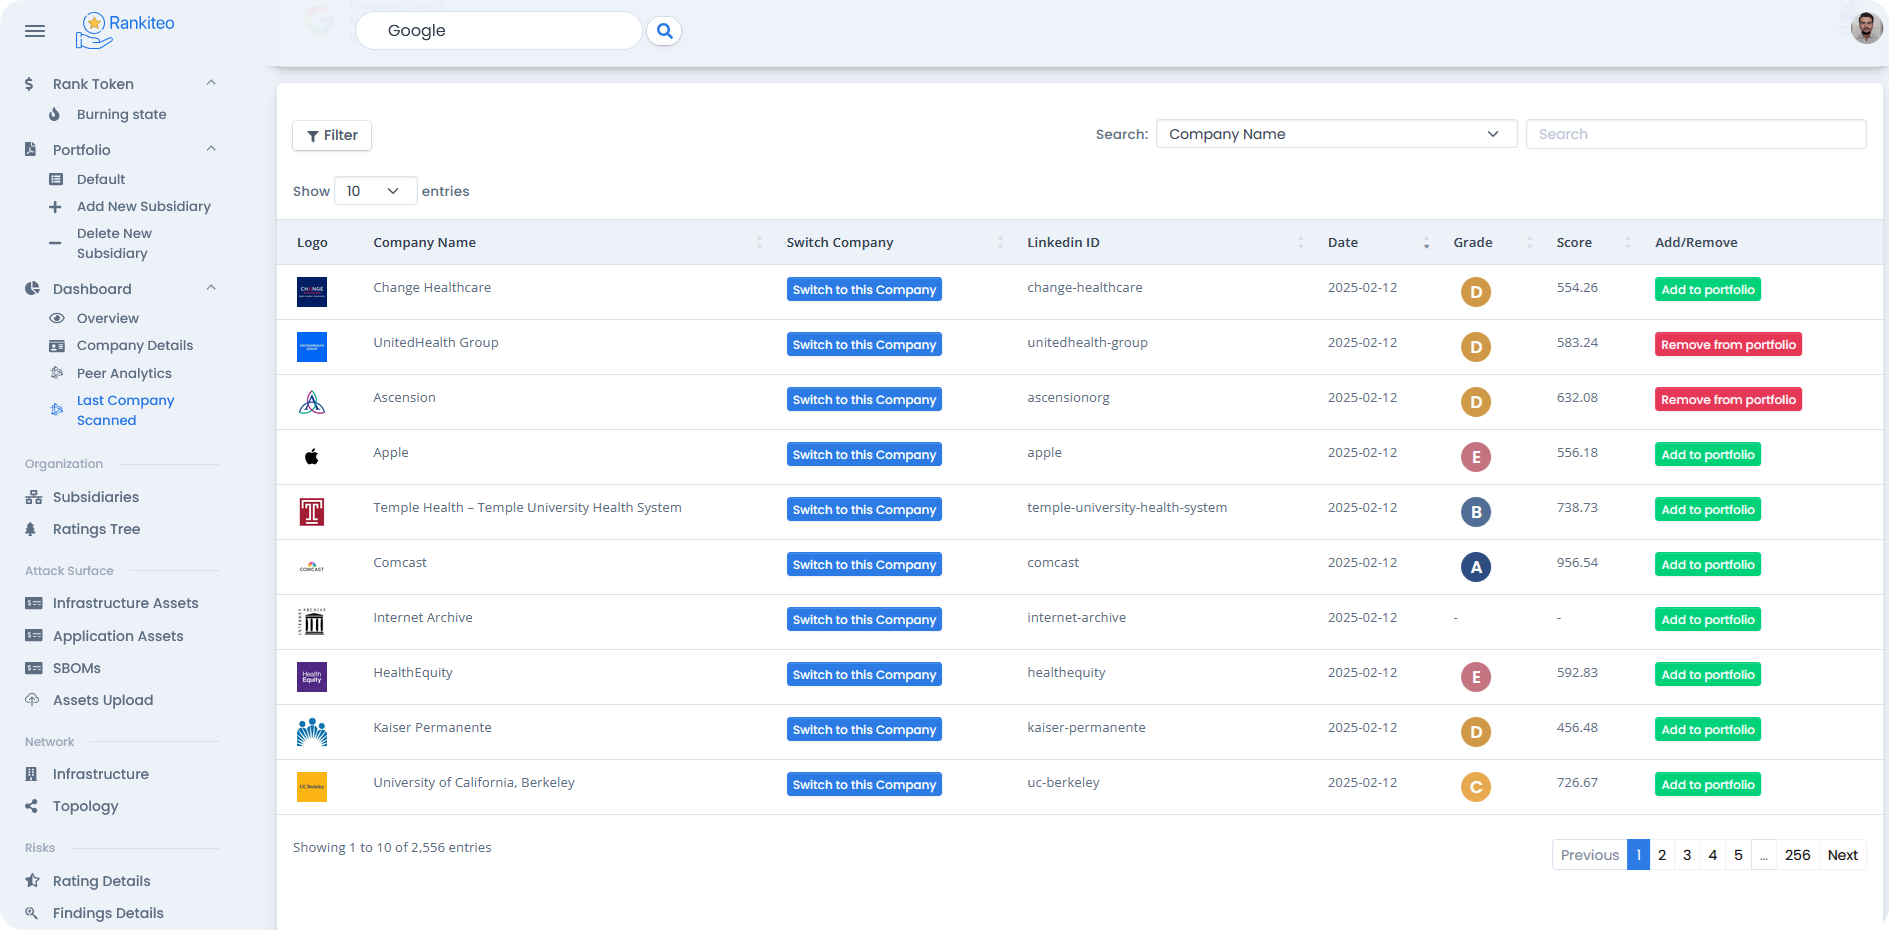1889x930 pixels.
Task: Click the Apple company logo
Action: [312, 457]
